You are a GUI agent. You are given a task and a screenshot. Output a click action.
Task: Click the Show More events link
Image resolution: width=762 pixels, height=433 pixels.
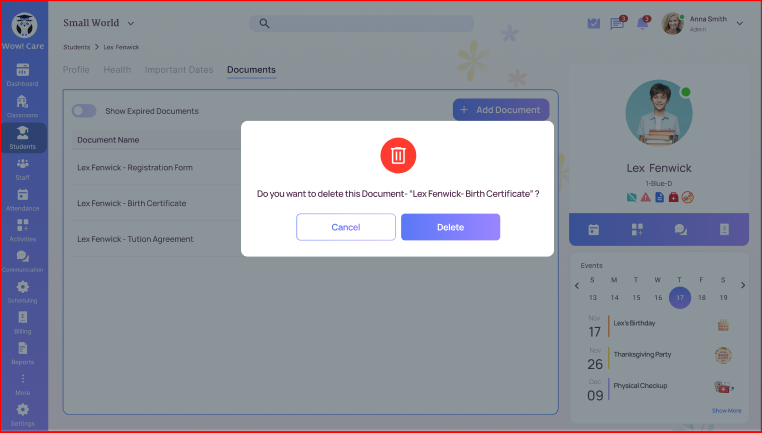coord(726,411)
